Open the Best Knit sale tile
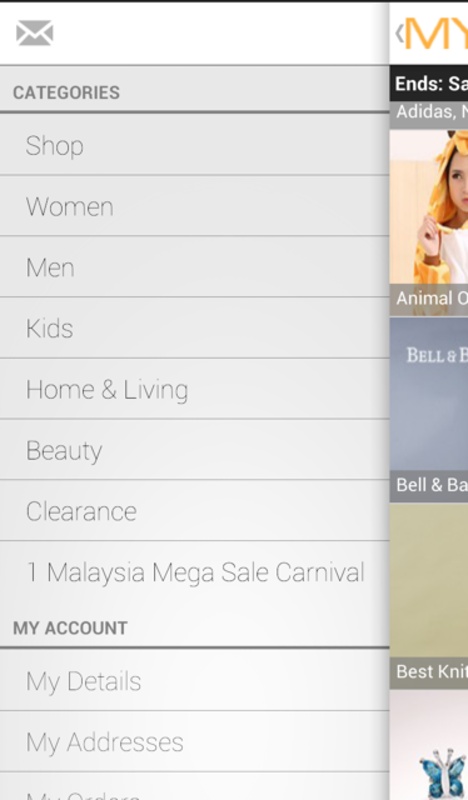 429,596
